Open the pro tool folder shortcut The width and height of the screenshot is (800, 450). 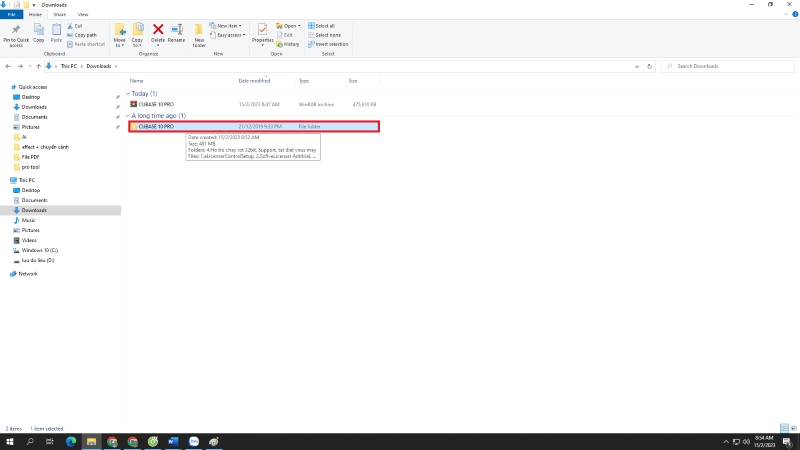coord(30,167)
